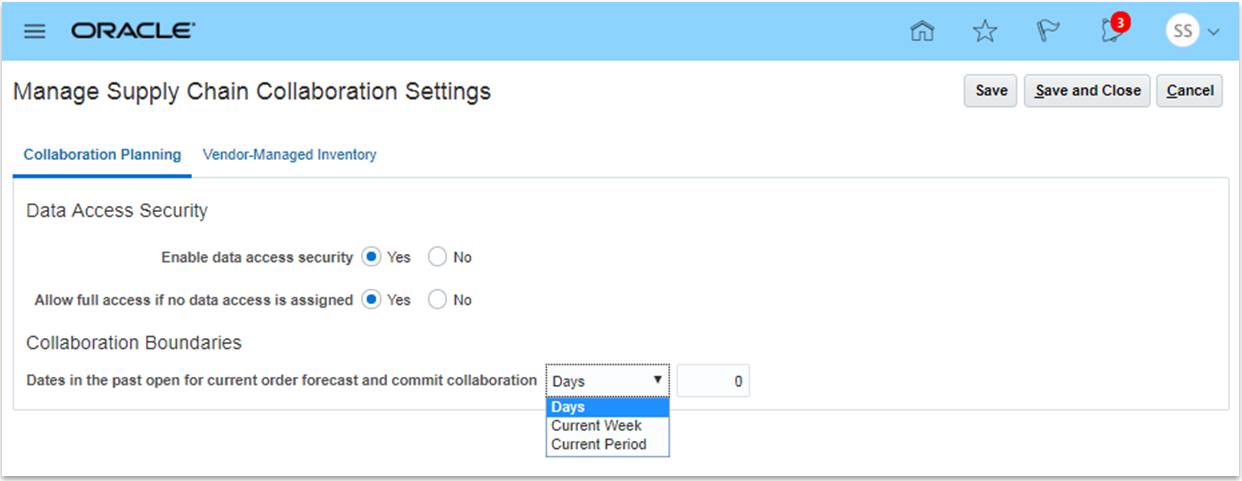This screenshot has width=1242, height=481.
Task: Switch to Vendor-Managed Inventory tab
Action: tap(289, 155)
